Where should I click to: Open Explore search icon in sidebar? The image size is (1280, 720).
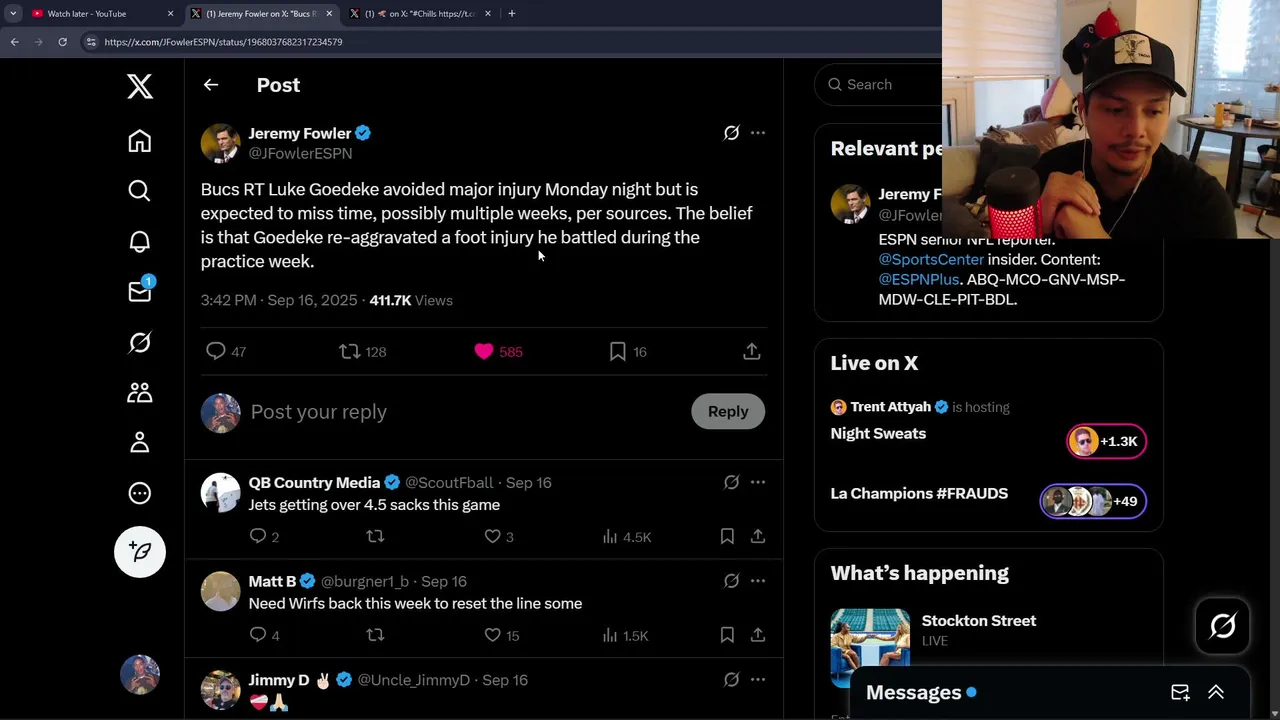pyautogui.click(x=140, y=191)
